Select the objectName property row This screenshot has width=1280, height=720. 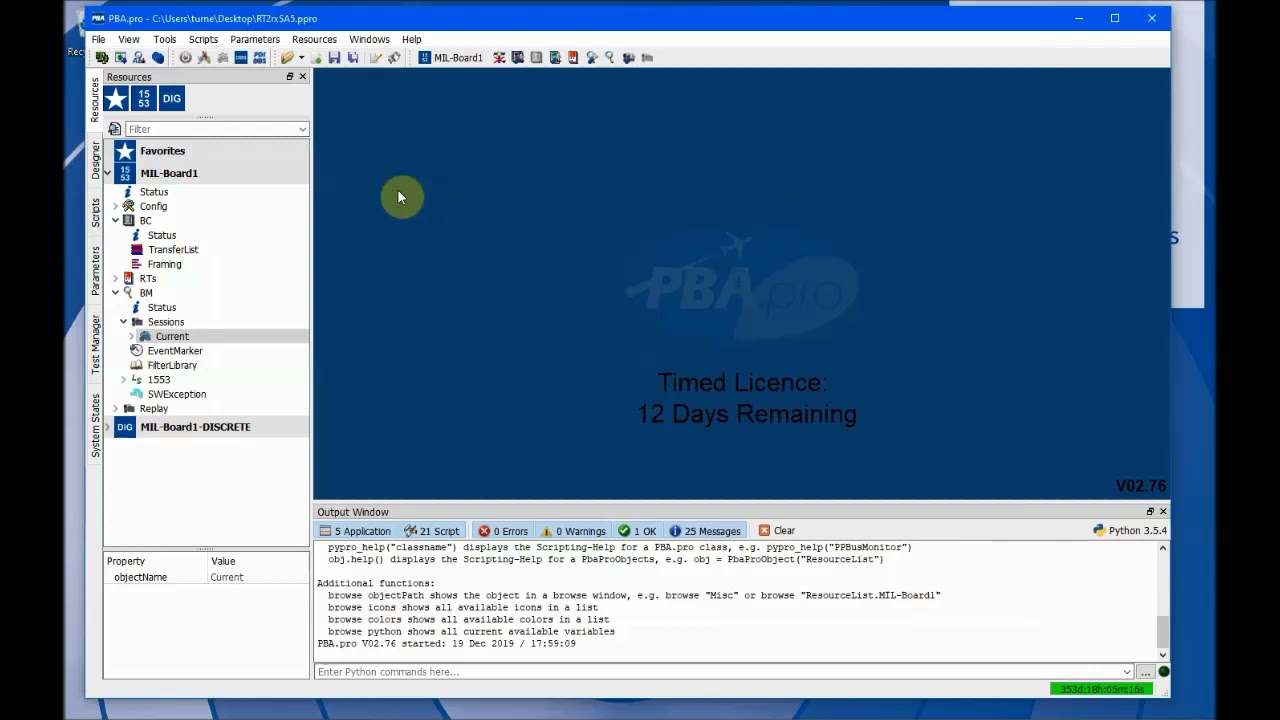[x=206, y=577]
